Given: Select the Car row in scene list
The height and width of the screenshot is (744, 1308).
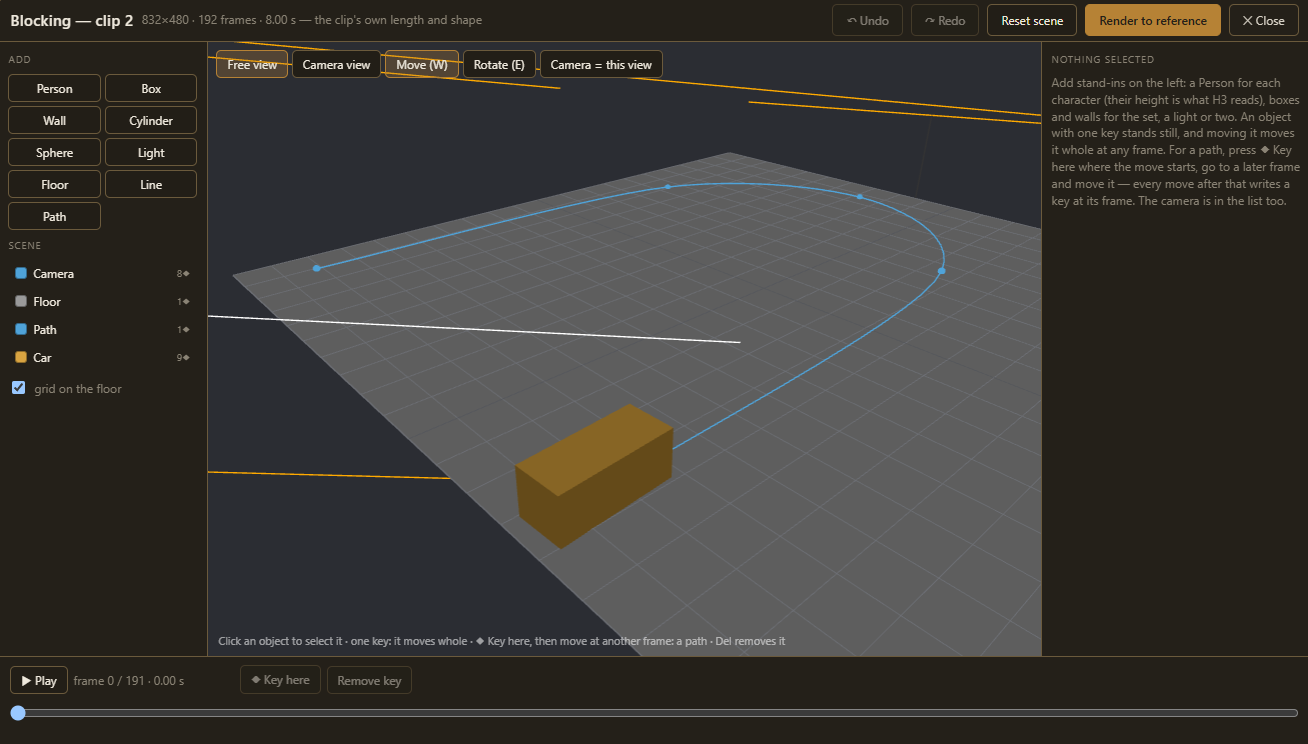Looking at the screenshot, I should coord(103,357).
